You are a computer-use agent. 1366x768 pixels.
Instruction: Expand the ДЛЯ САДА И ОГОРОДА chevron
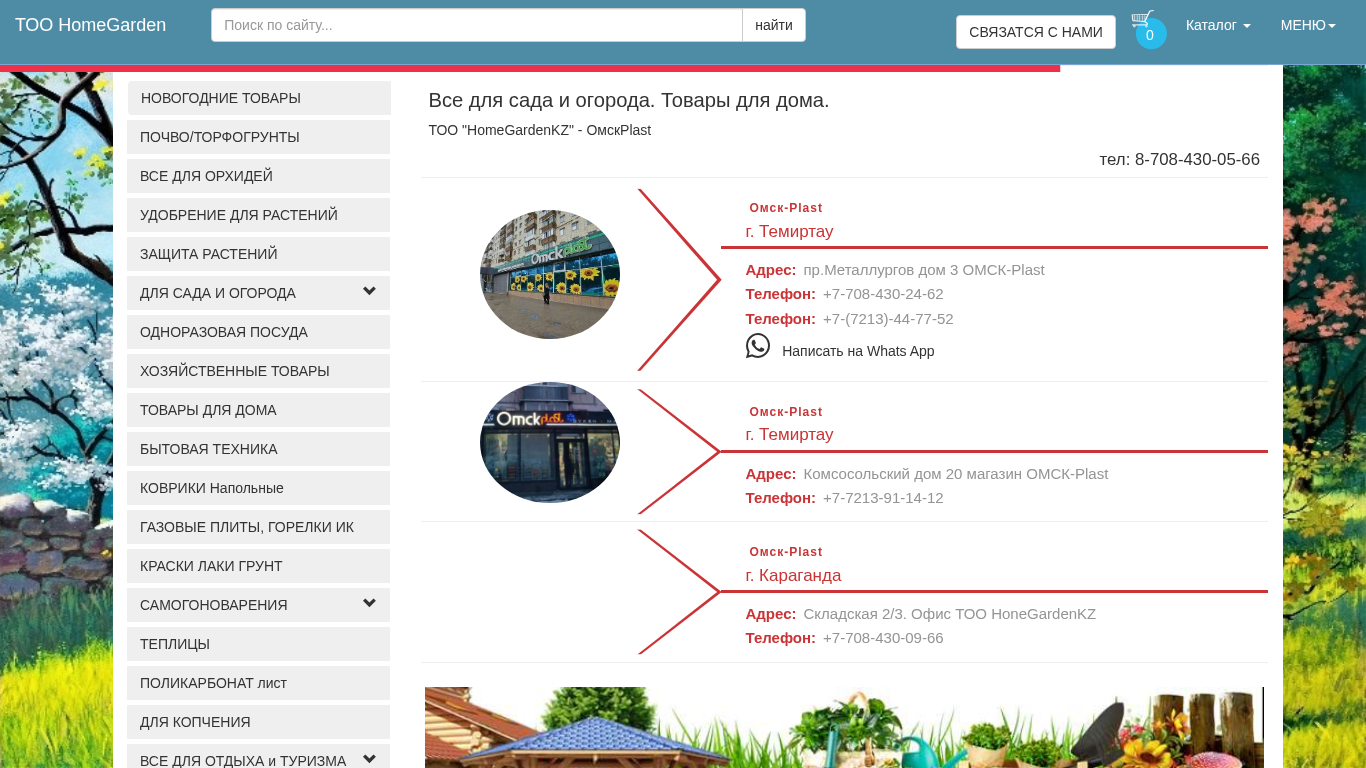369,292
